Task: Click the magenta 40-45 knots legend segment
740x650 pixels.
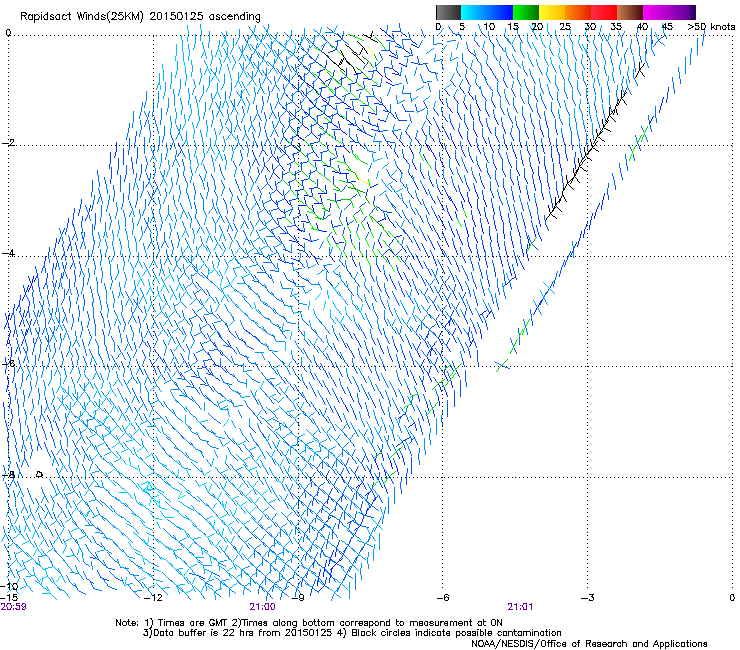Action: pos(656,12)
